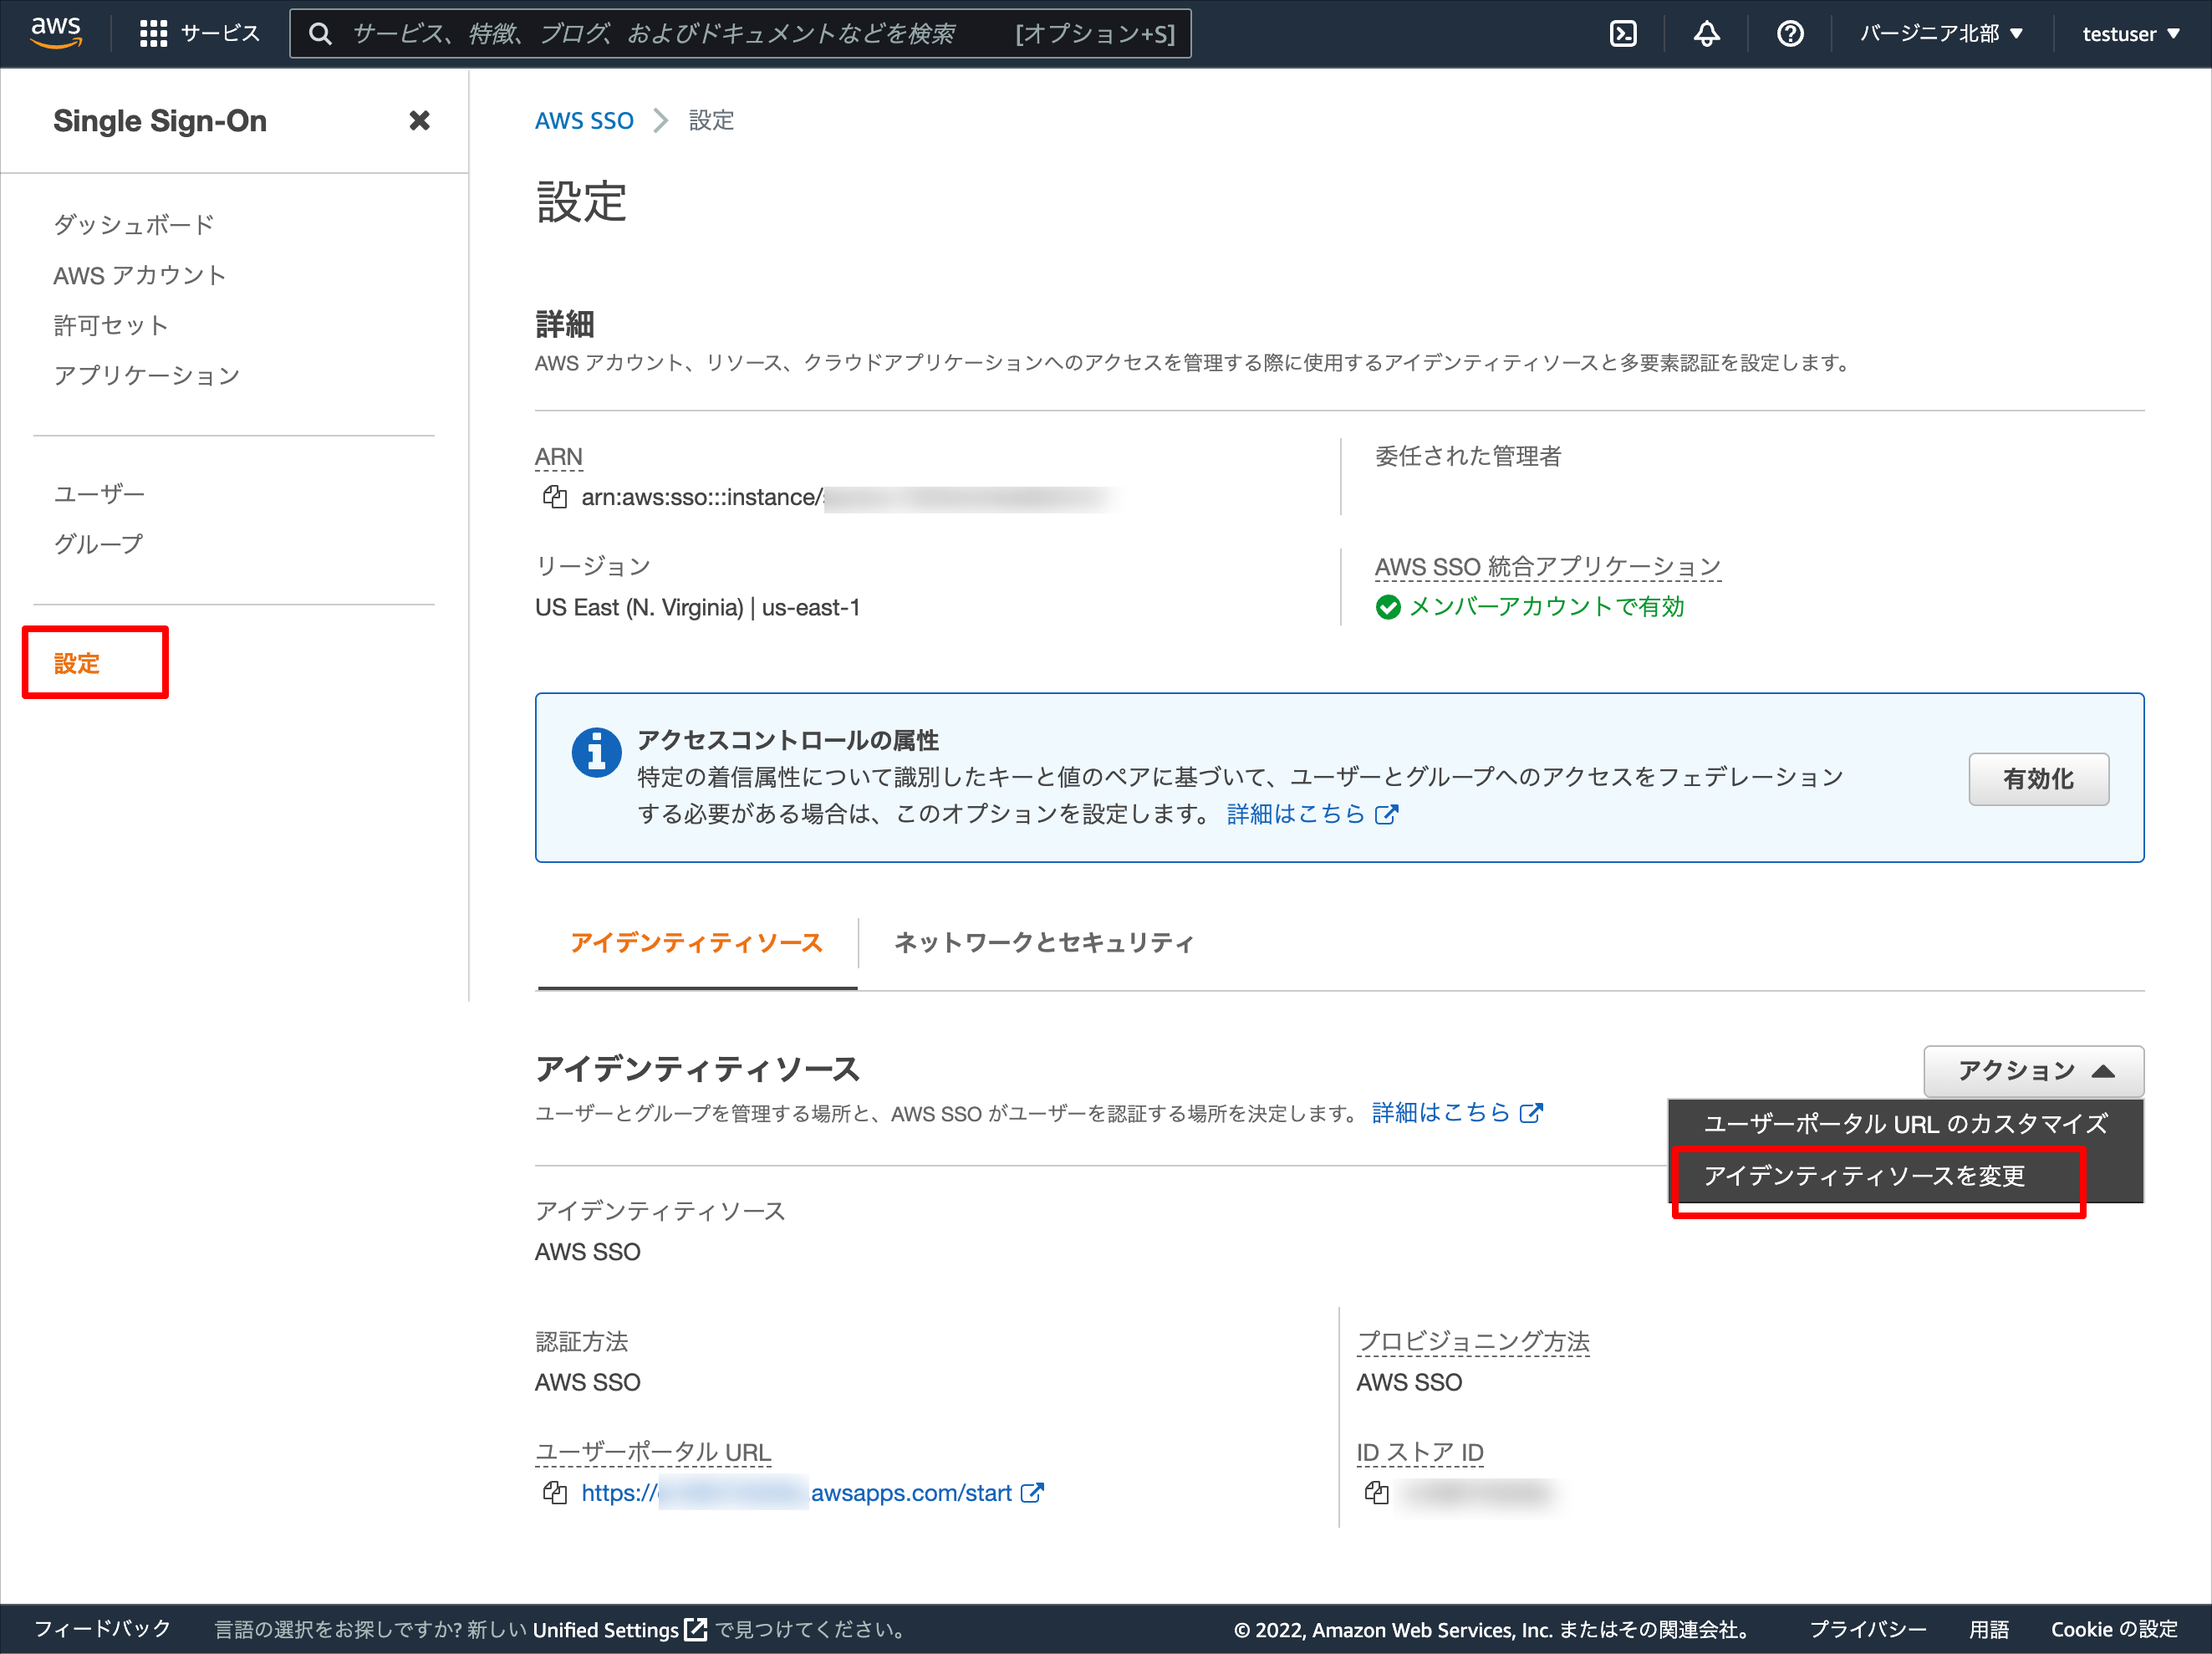Go to 許可セット in sidebar
The width and height of the screenshot is (2212, 1654).
(x=111, y=325)
